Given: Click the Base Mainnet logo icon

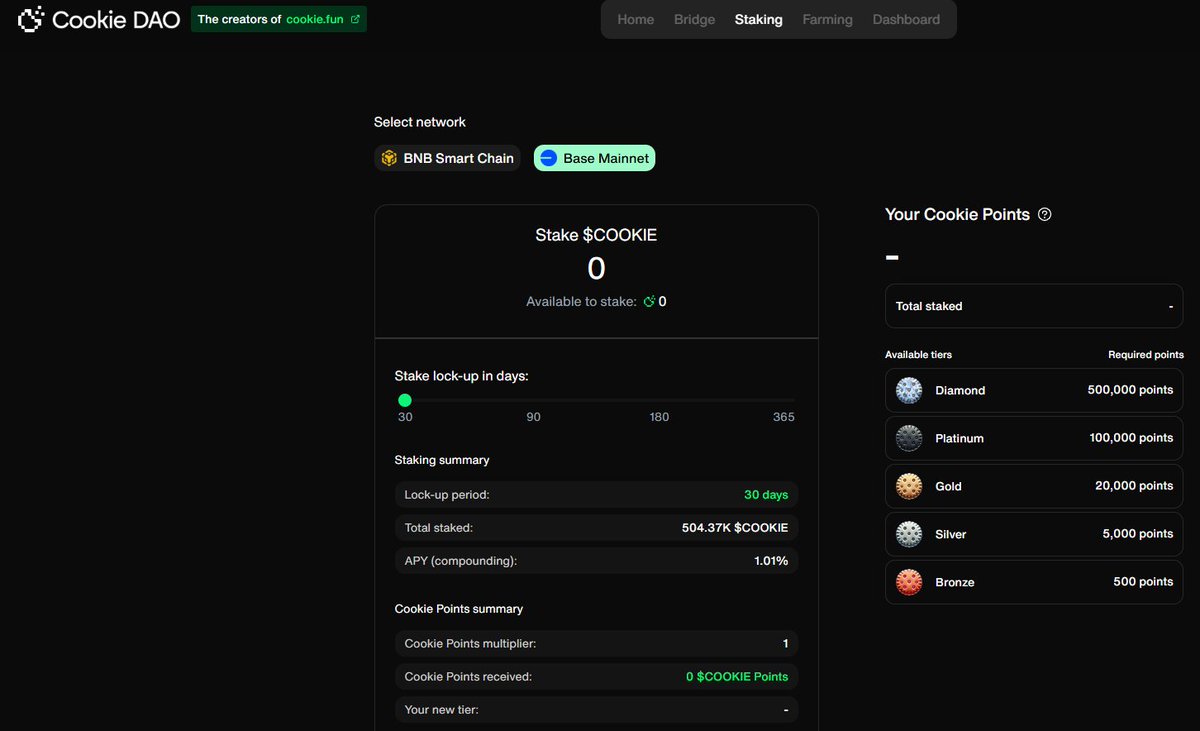Looking at the screenshot, I should click(x=548, y=158).
